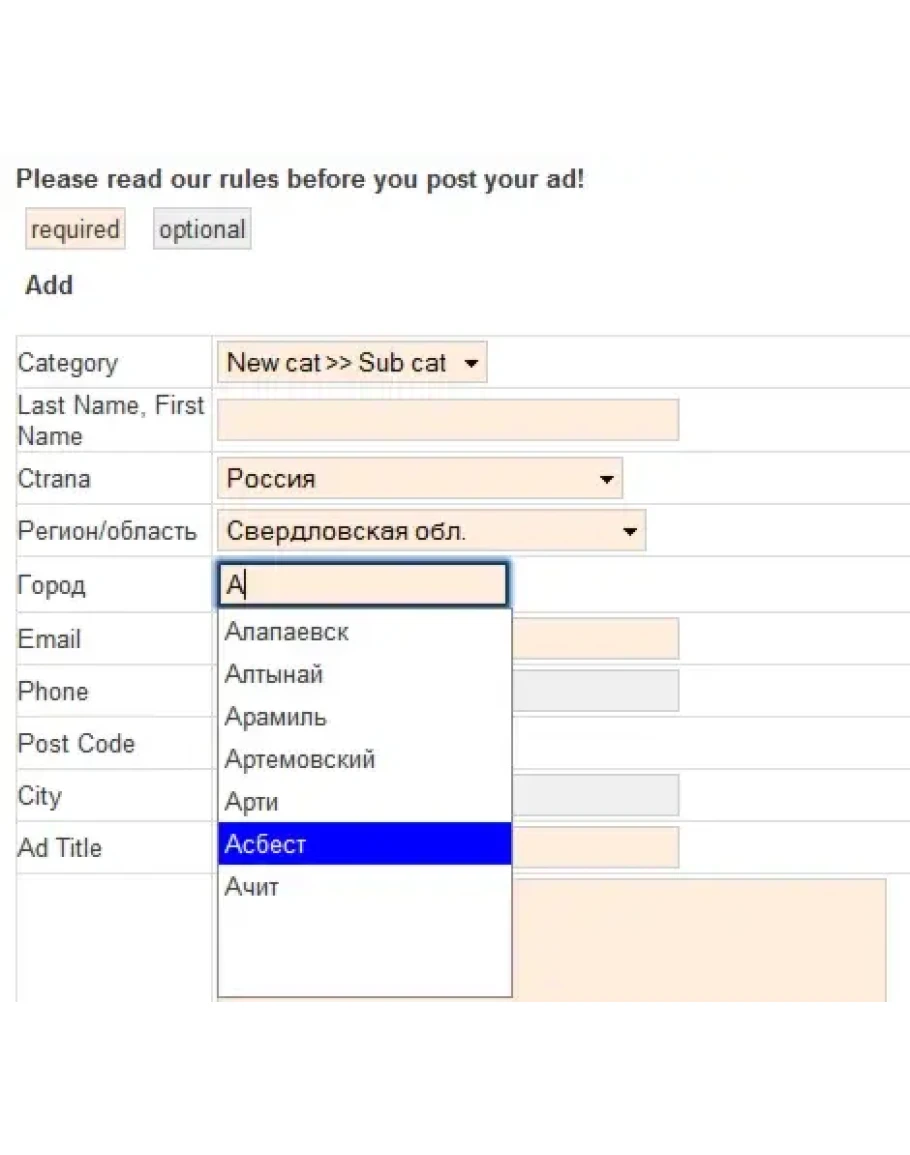The width and height of the screenshot is (910, 1155).
Task: Click the Email input field
Action: (595, 639)
